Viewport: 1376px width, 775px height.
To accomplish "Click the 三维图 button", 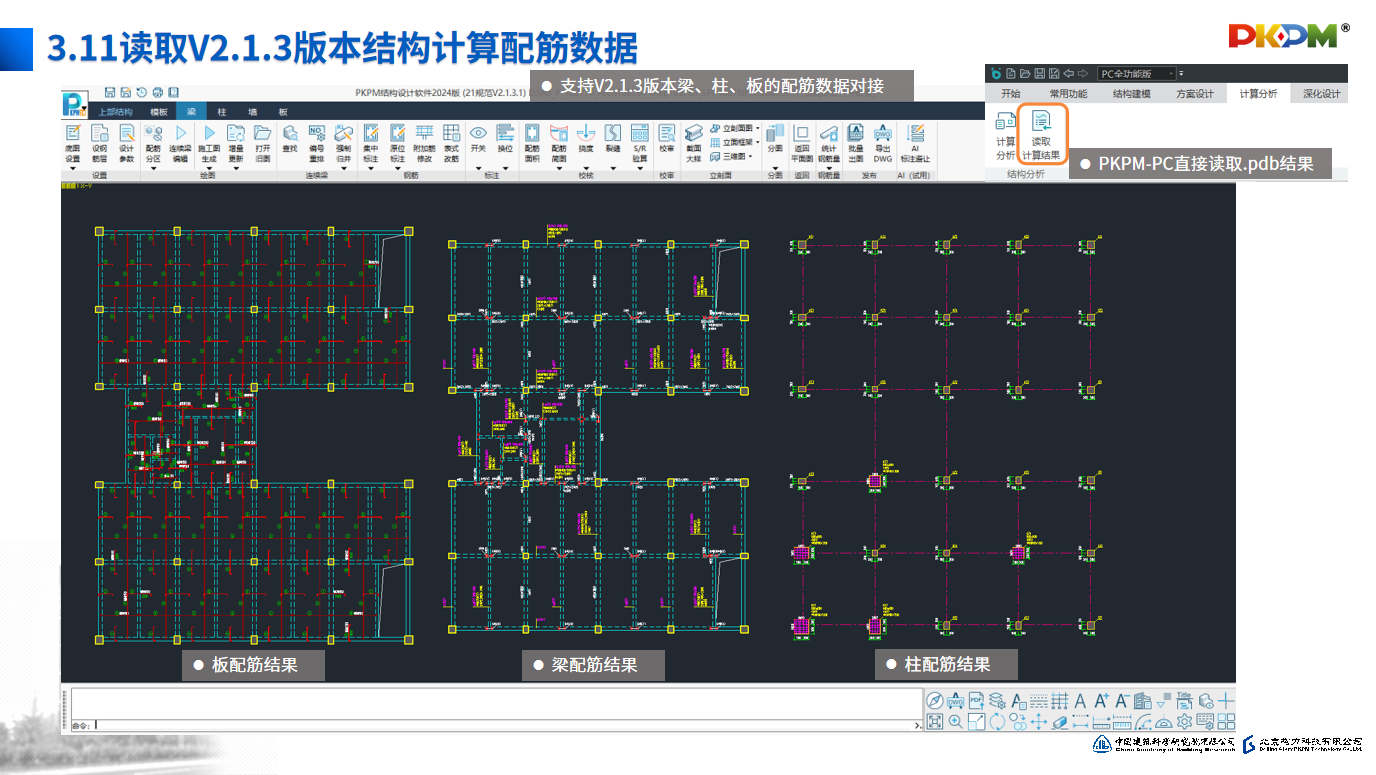I will point(729,157).
